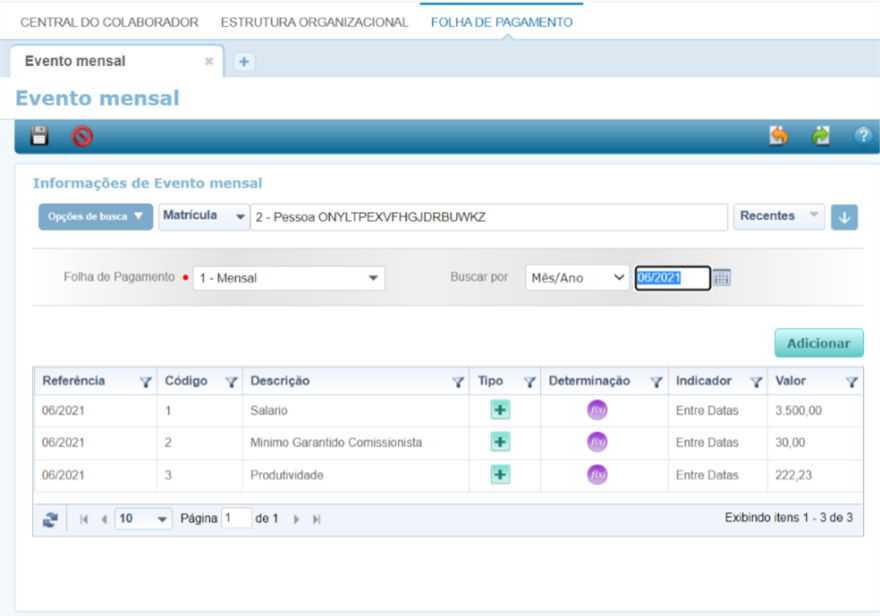Open Estrutura Organizacional menu
This screenshot has height=616, width=880.
click(x=314, y=22)
